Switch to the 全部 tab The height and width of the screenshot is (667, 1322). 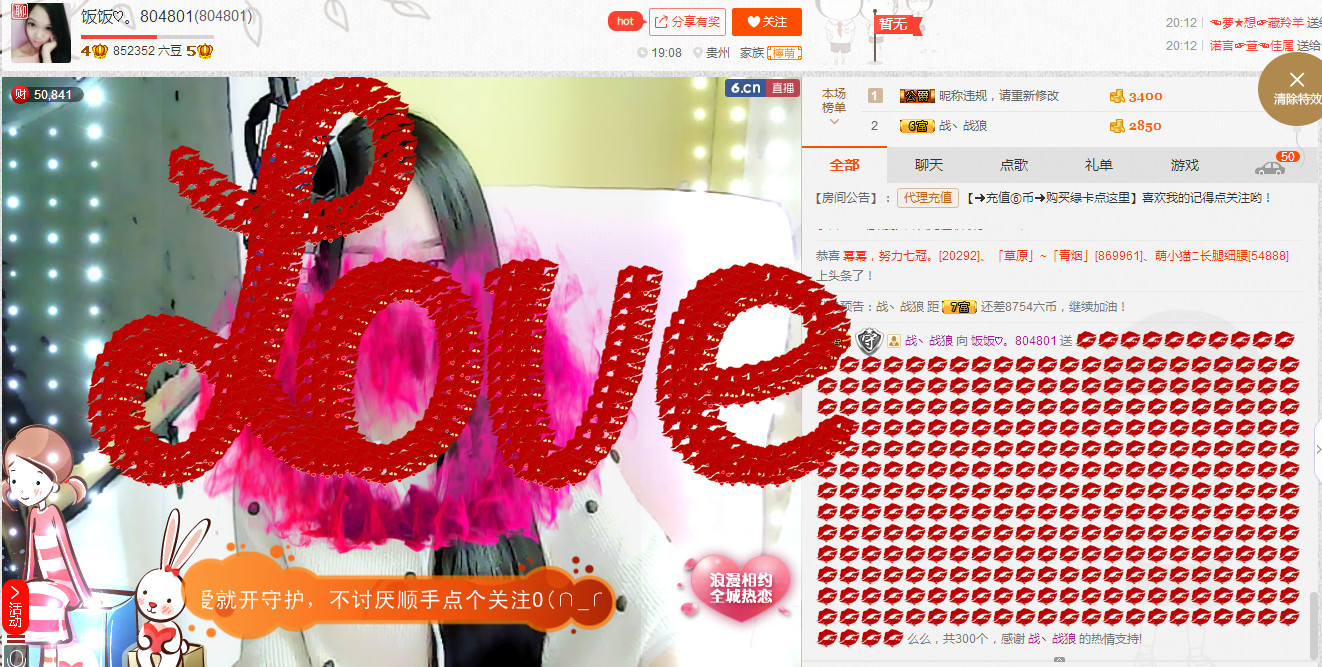pyautogui.click(x=844, y=165)
